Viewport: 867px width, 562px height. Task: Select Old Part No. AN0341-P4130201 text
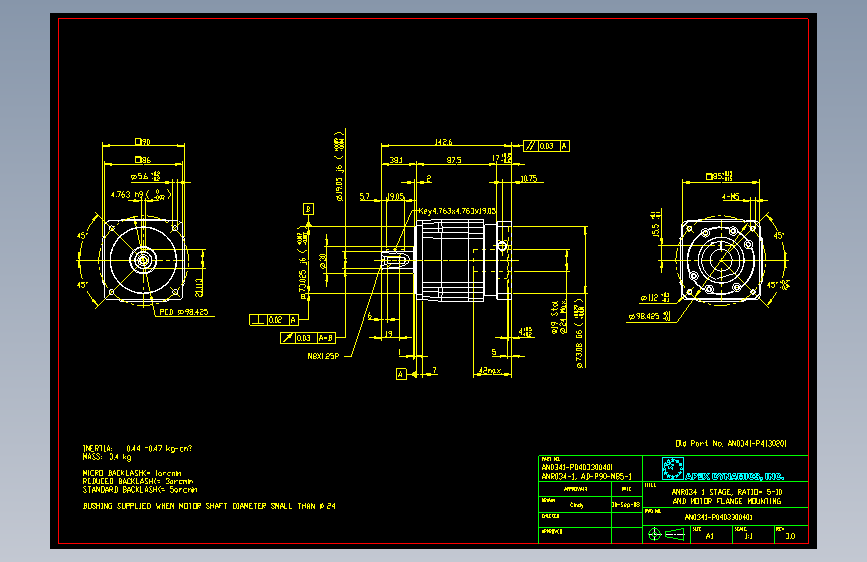coord(731,444)
